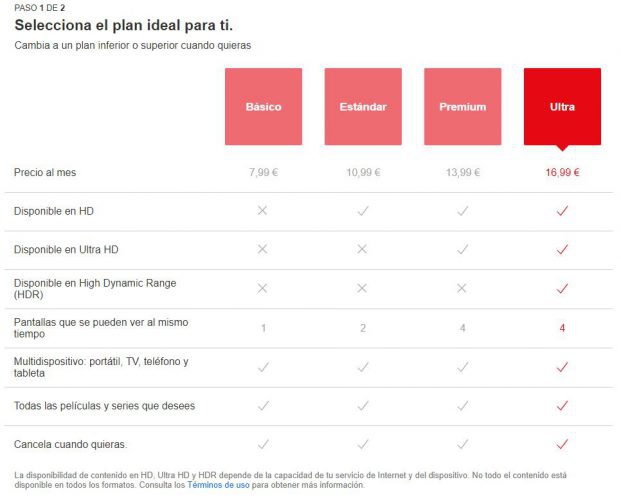
Task: Select the red Ultra plan tile
Action: (x=562, y=106)
